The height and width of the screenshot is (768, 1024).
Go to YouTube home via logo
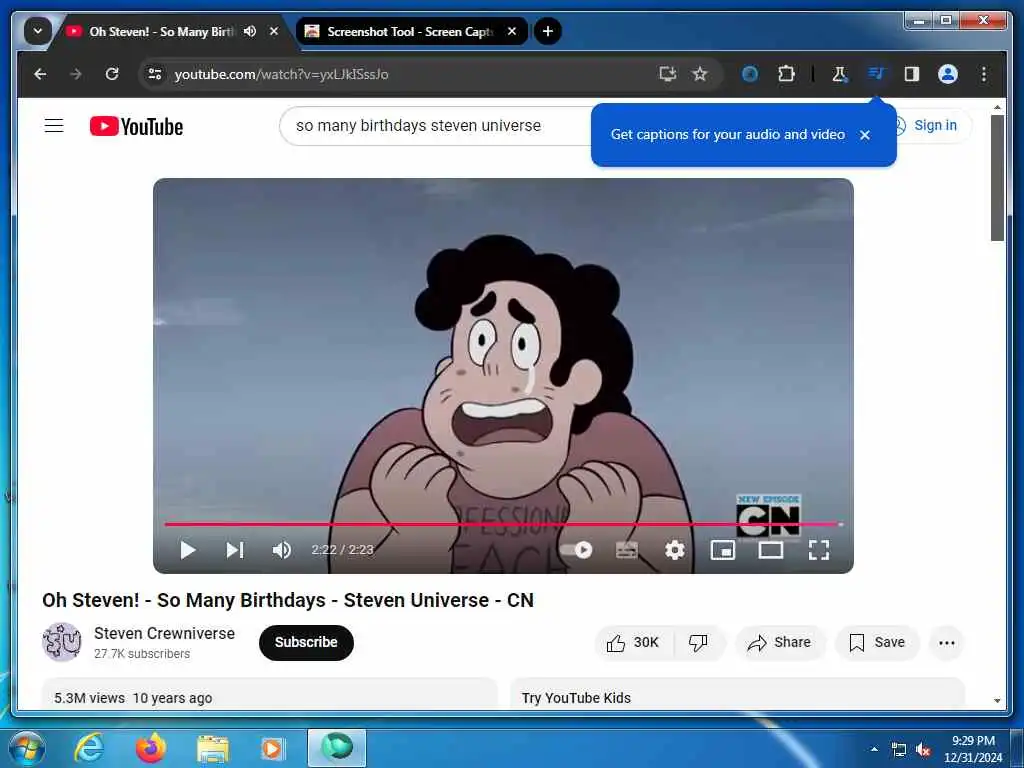click(136, 126)
